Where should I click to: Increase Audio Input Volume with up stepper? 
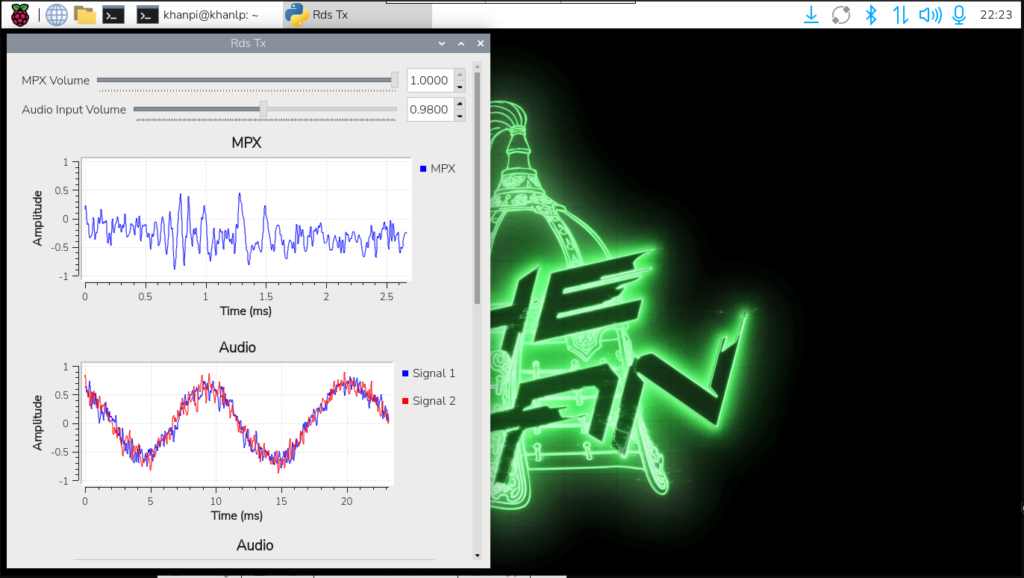(460, 103)
